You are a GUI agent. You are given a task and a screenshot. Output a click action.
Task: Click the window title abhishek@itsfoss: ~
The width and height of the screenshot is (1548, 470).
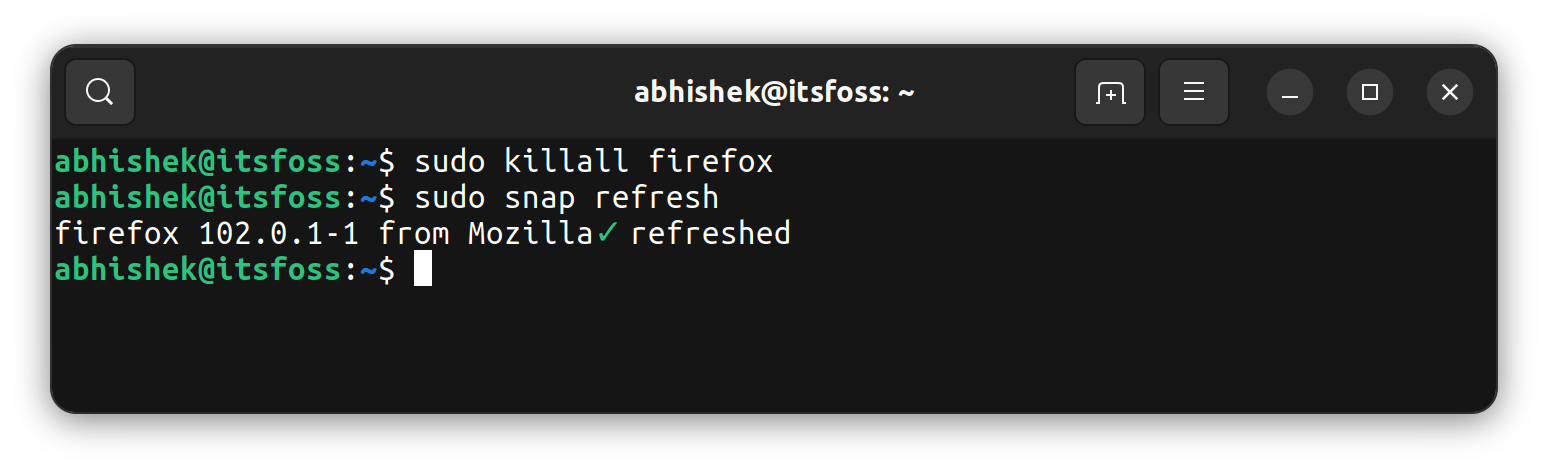click(774, 93)
